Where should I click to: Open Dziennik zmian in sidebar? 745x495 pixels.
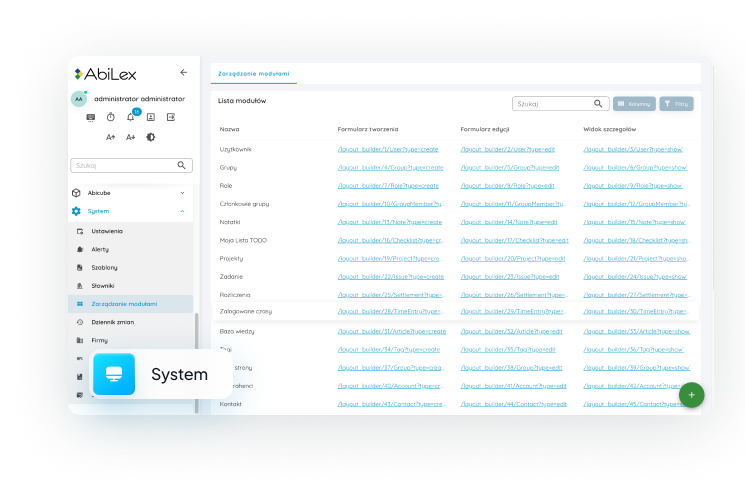coord(112,322)
